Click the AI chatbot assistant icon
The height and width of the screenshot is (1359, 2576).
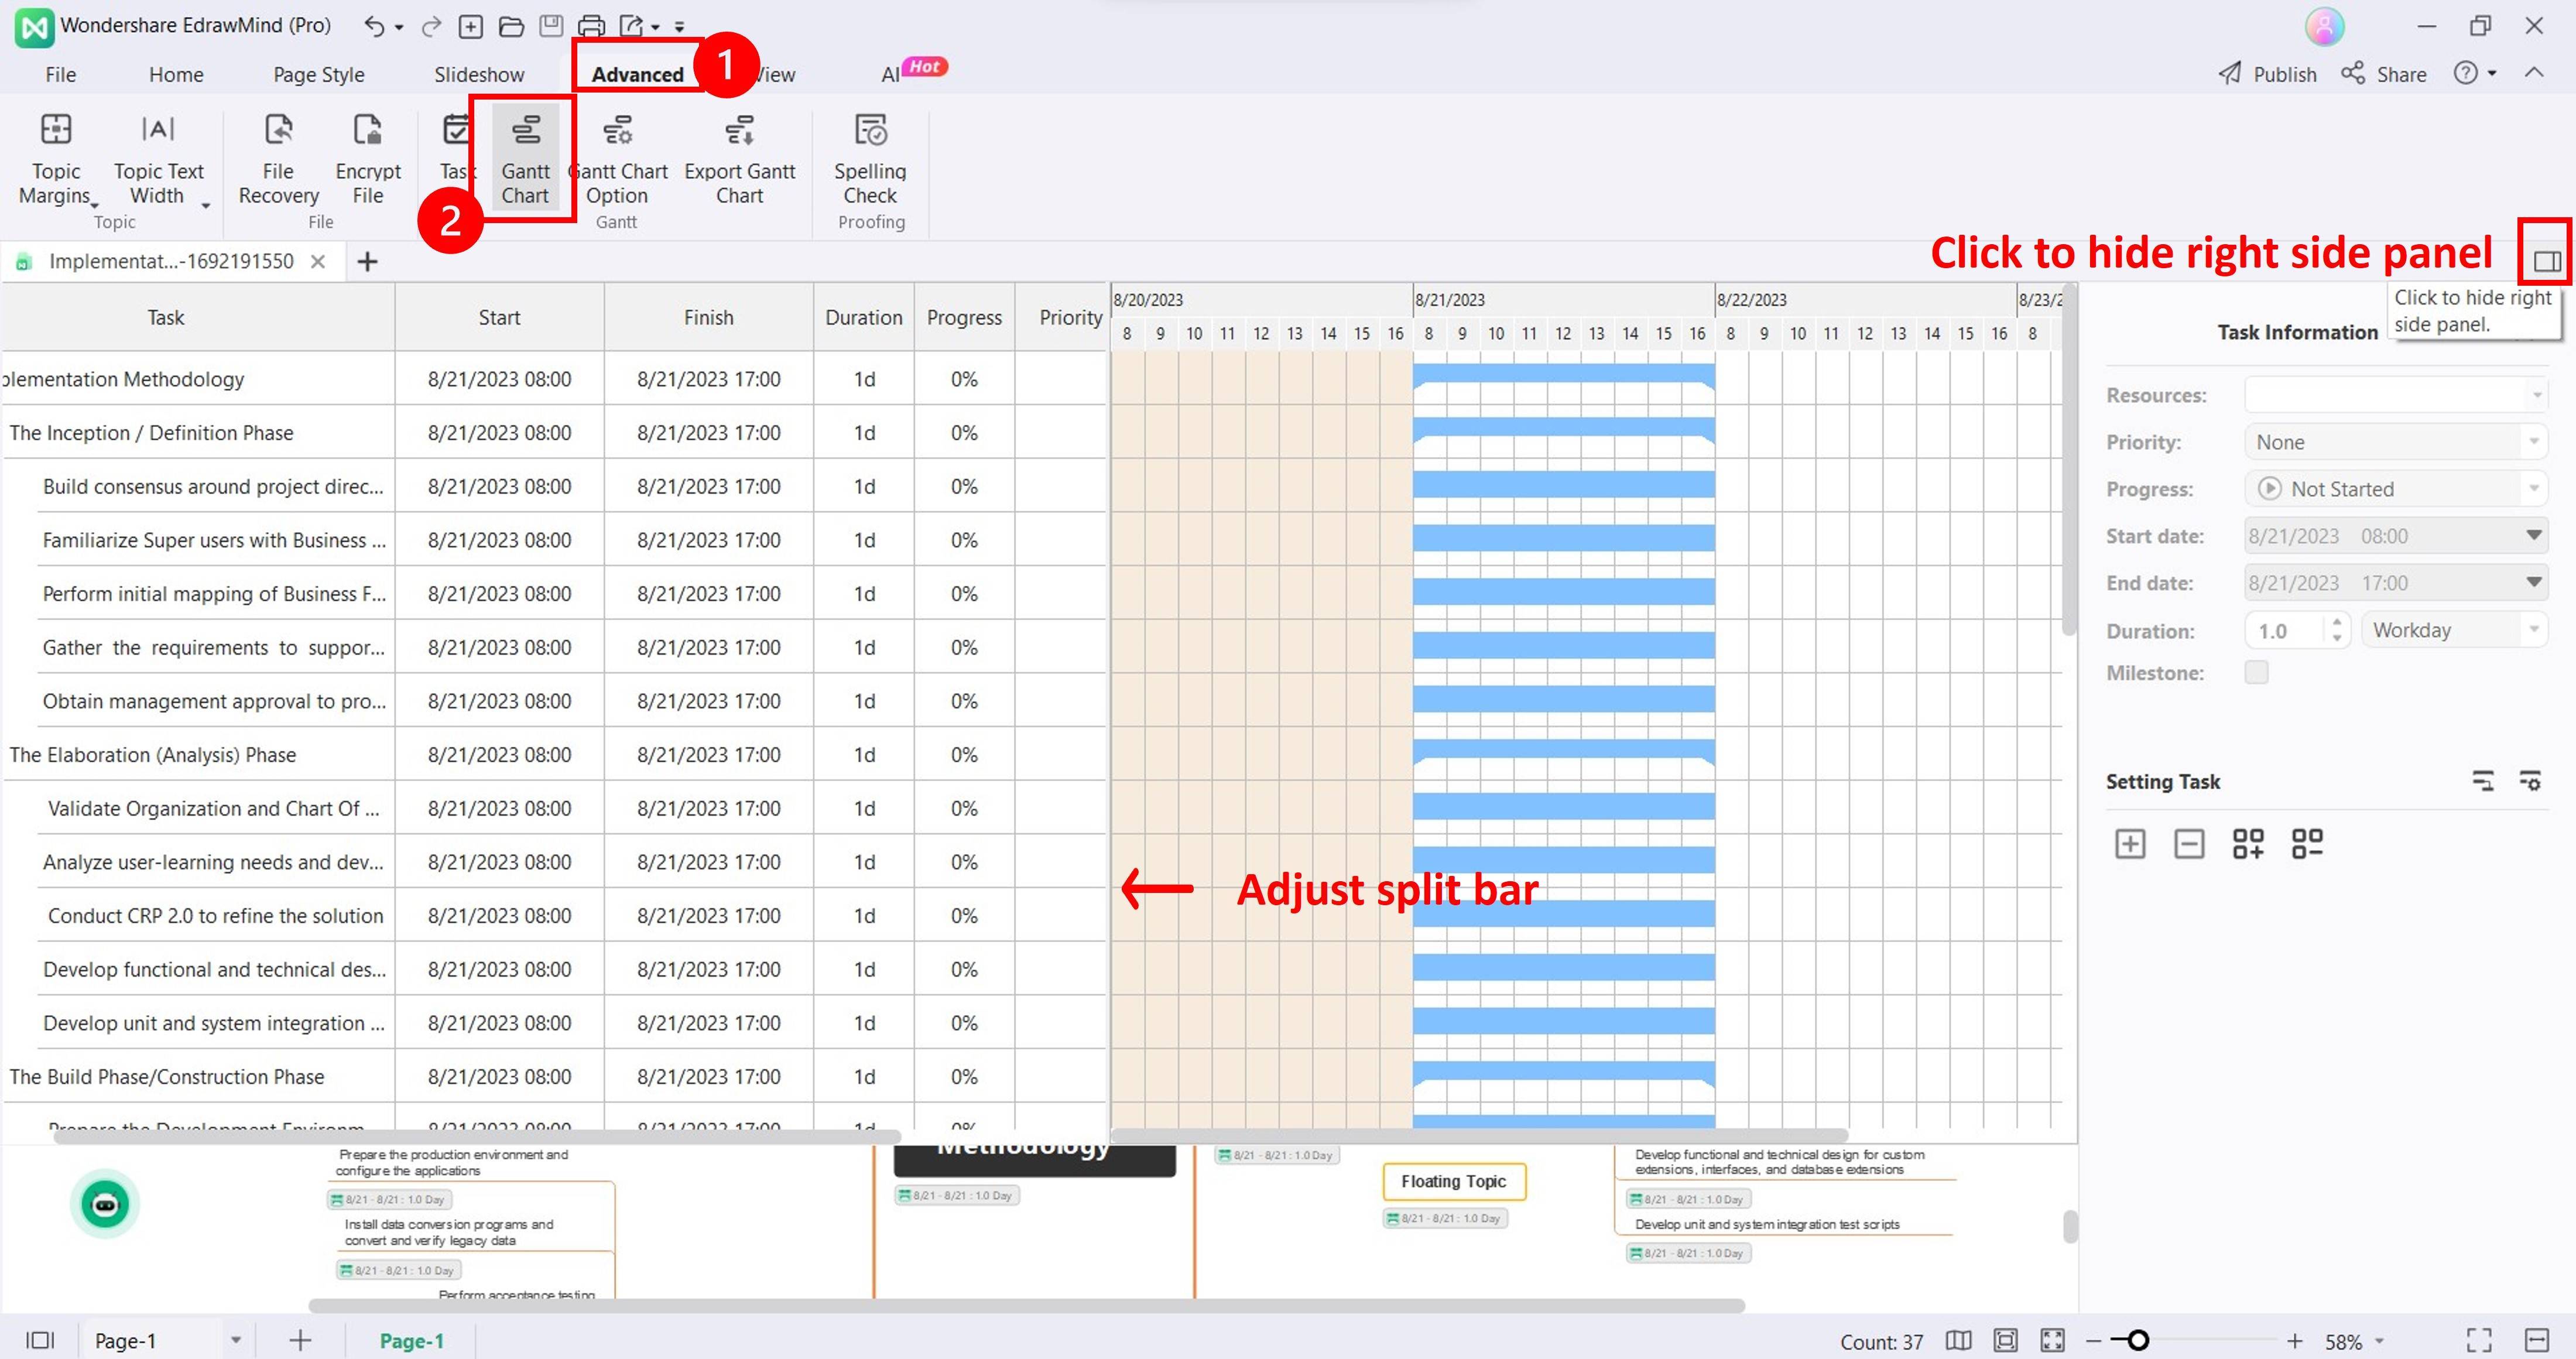[x=105, y=1203]
